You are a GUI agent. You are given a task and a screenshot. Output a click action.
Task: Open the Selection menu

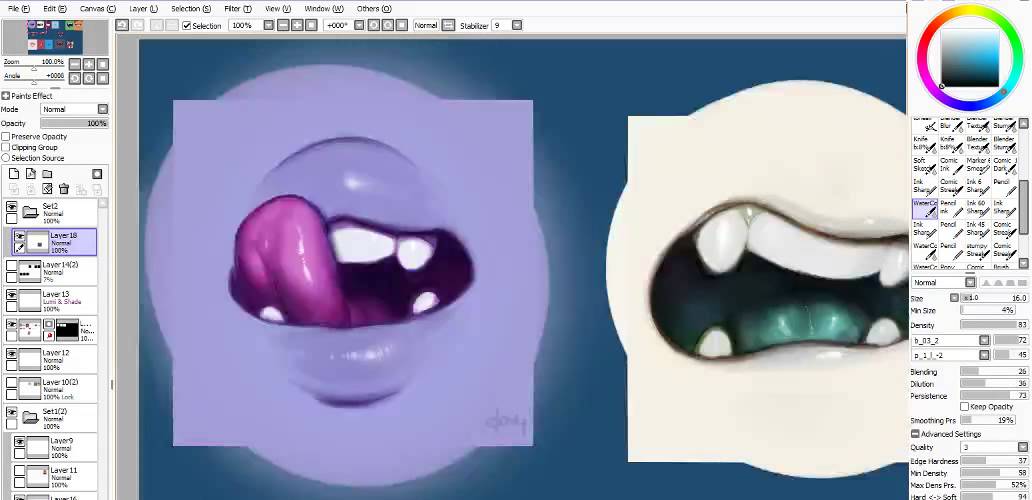191,9
